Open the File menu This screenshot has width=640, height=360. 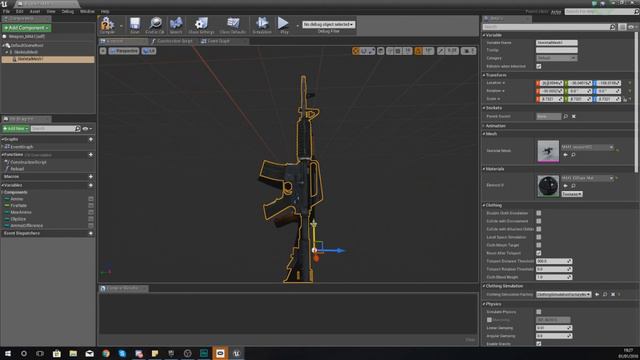click(6, 11)
